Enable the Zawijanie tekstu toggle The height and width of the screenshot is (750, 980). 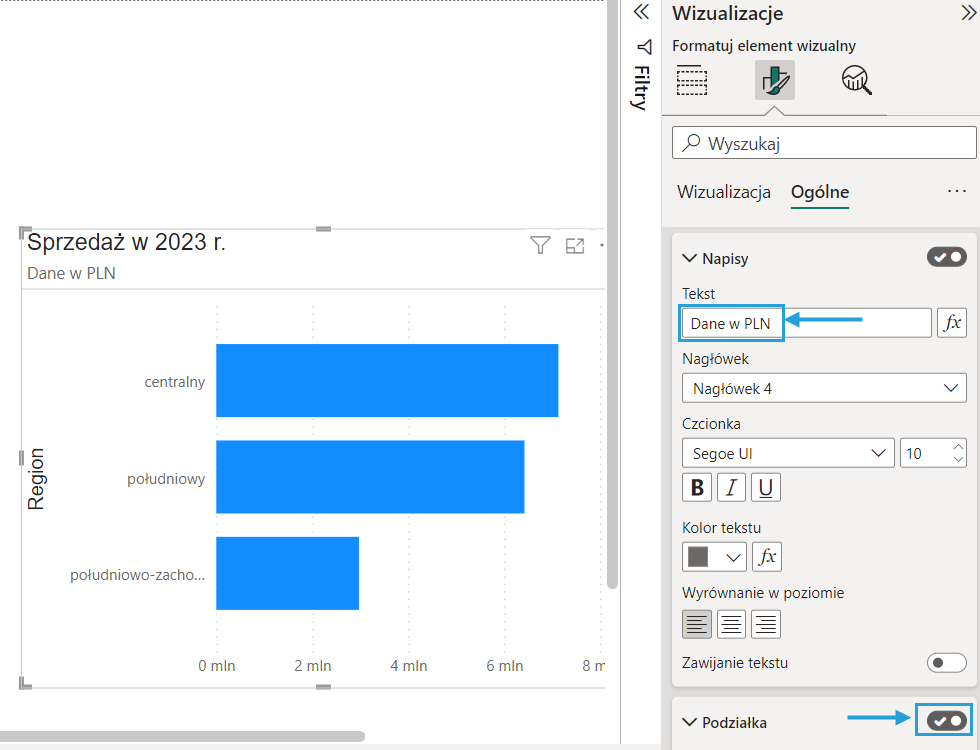947,662
